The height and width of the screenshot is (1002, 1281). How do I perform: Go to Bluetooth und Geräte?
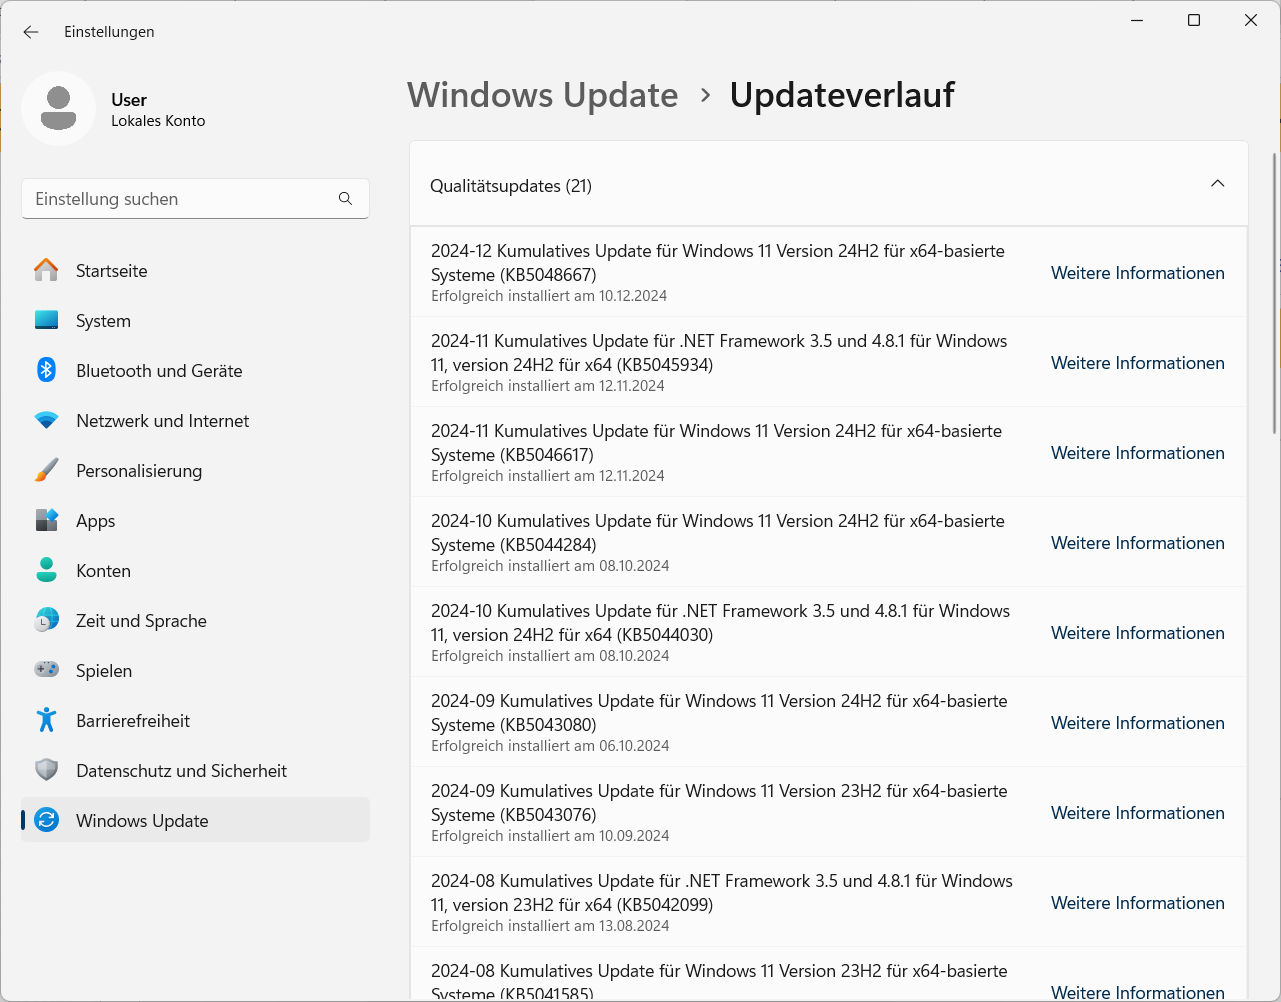195,371
